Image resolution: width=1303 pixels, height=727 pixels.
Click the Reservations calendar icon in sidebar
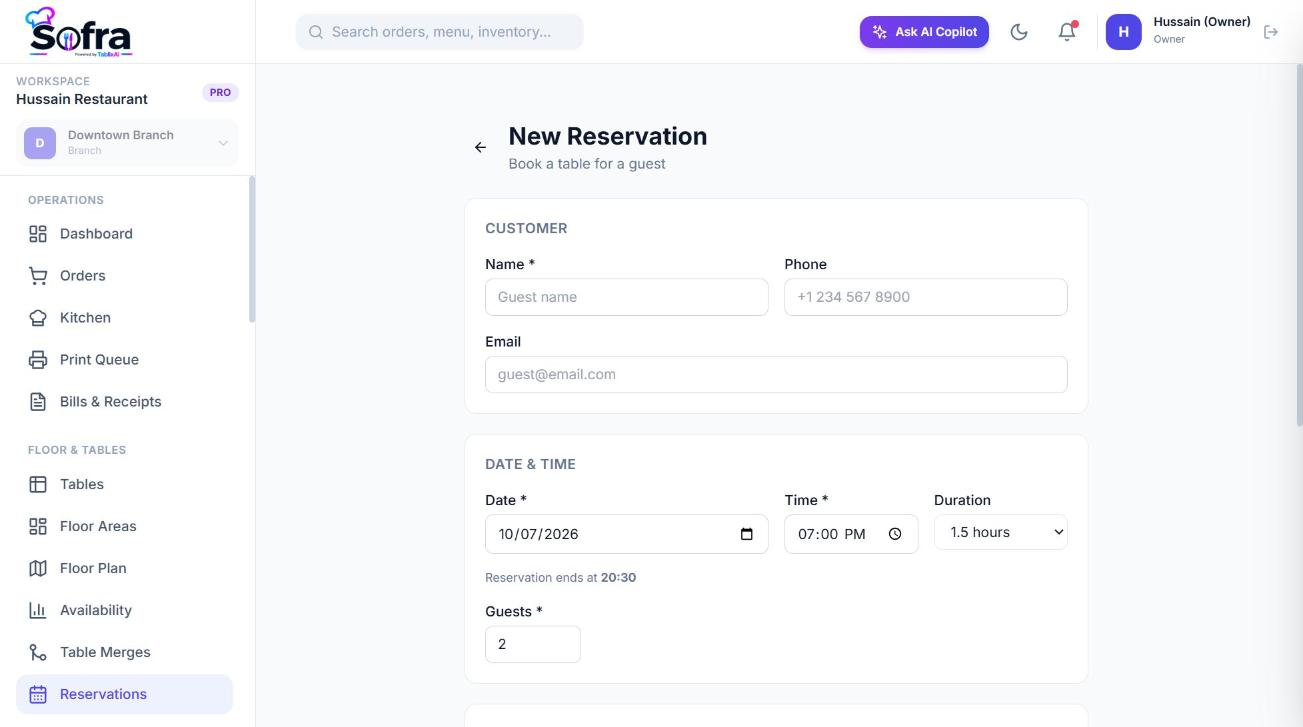38,694
